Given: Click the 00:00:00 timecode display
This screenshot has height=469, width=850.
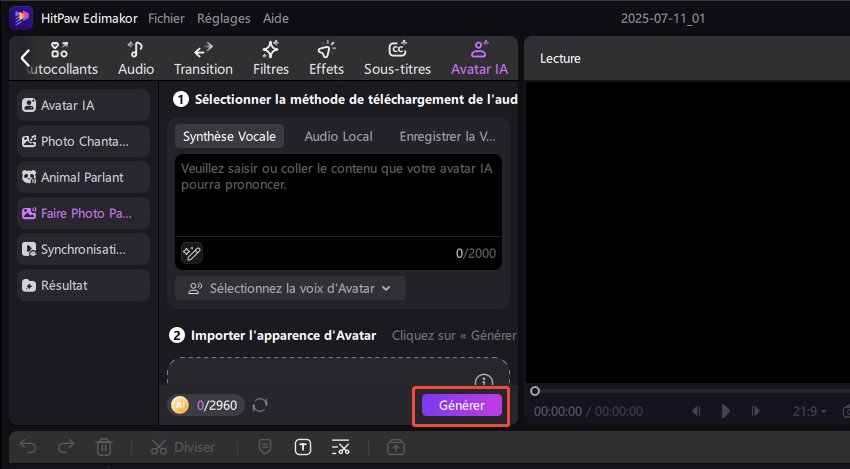Looking at the screenshot, I should click(558, 412).
